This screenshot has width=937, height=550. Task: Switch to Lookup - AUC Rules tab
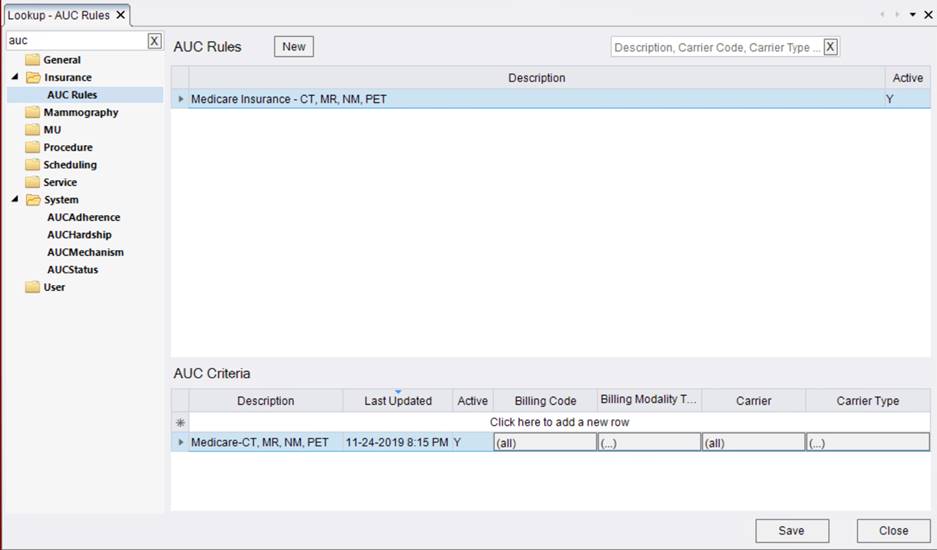[x=60, y=15]
